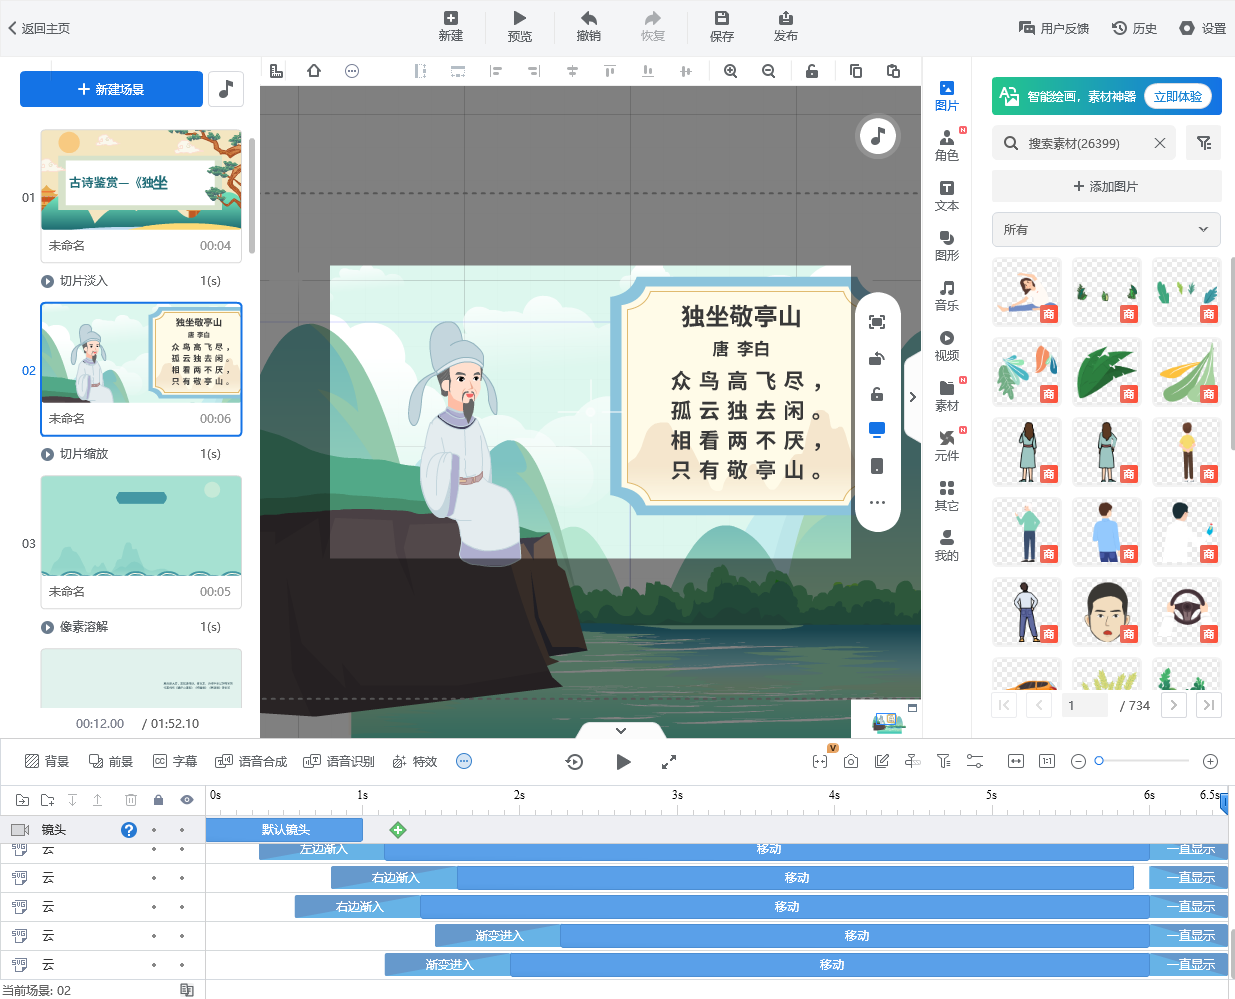Open the 所有 category dropdown
The width and height of the screenshot is (1235, 999).
(1107, 229)
